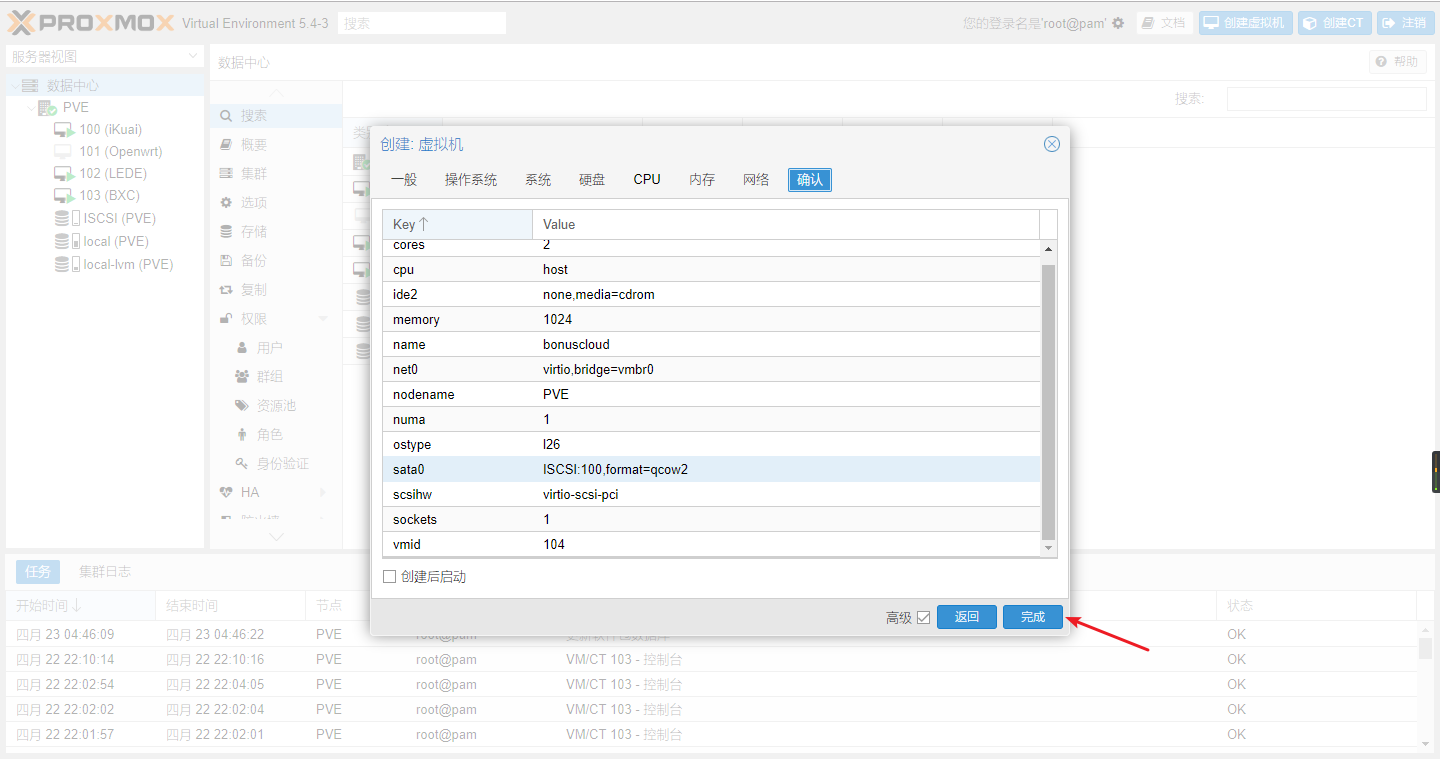Screen dimensions: 1440x759
Task: Show the 集群日志 cluster log tab
Action: (x=105, y=572)
